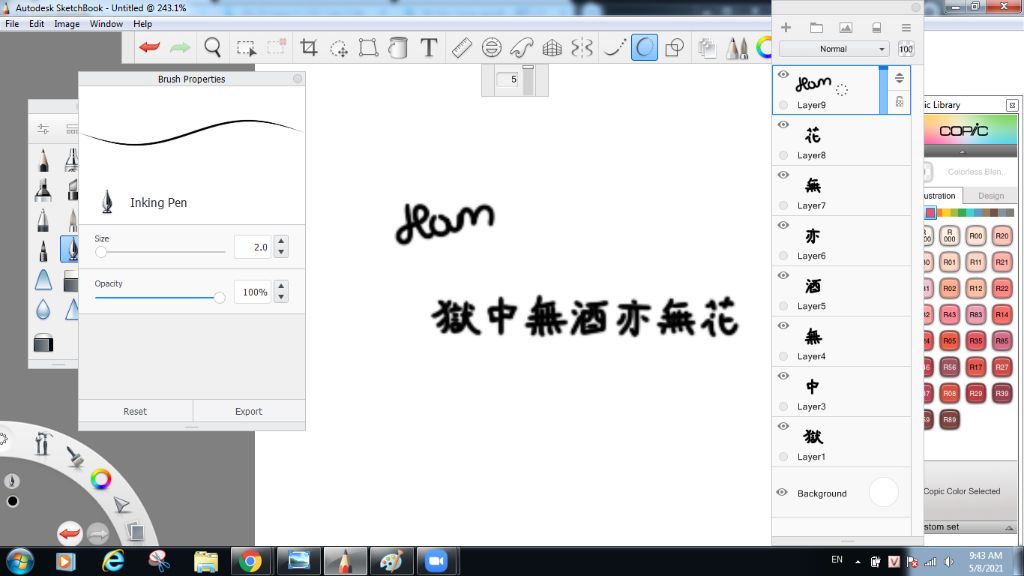Open the Layer Editor toolbar icon

click(x=707, y=48)
